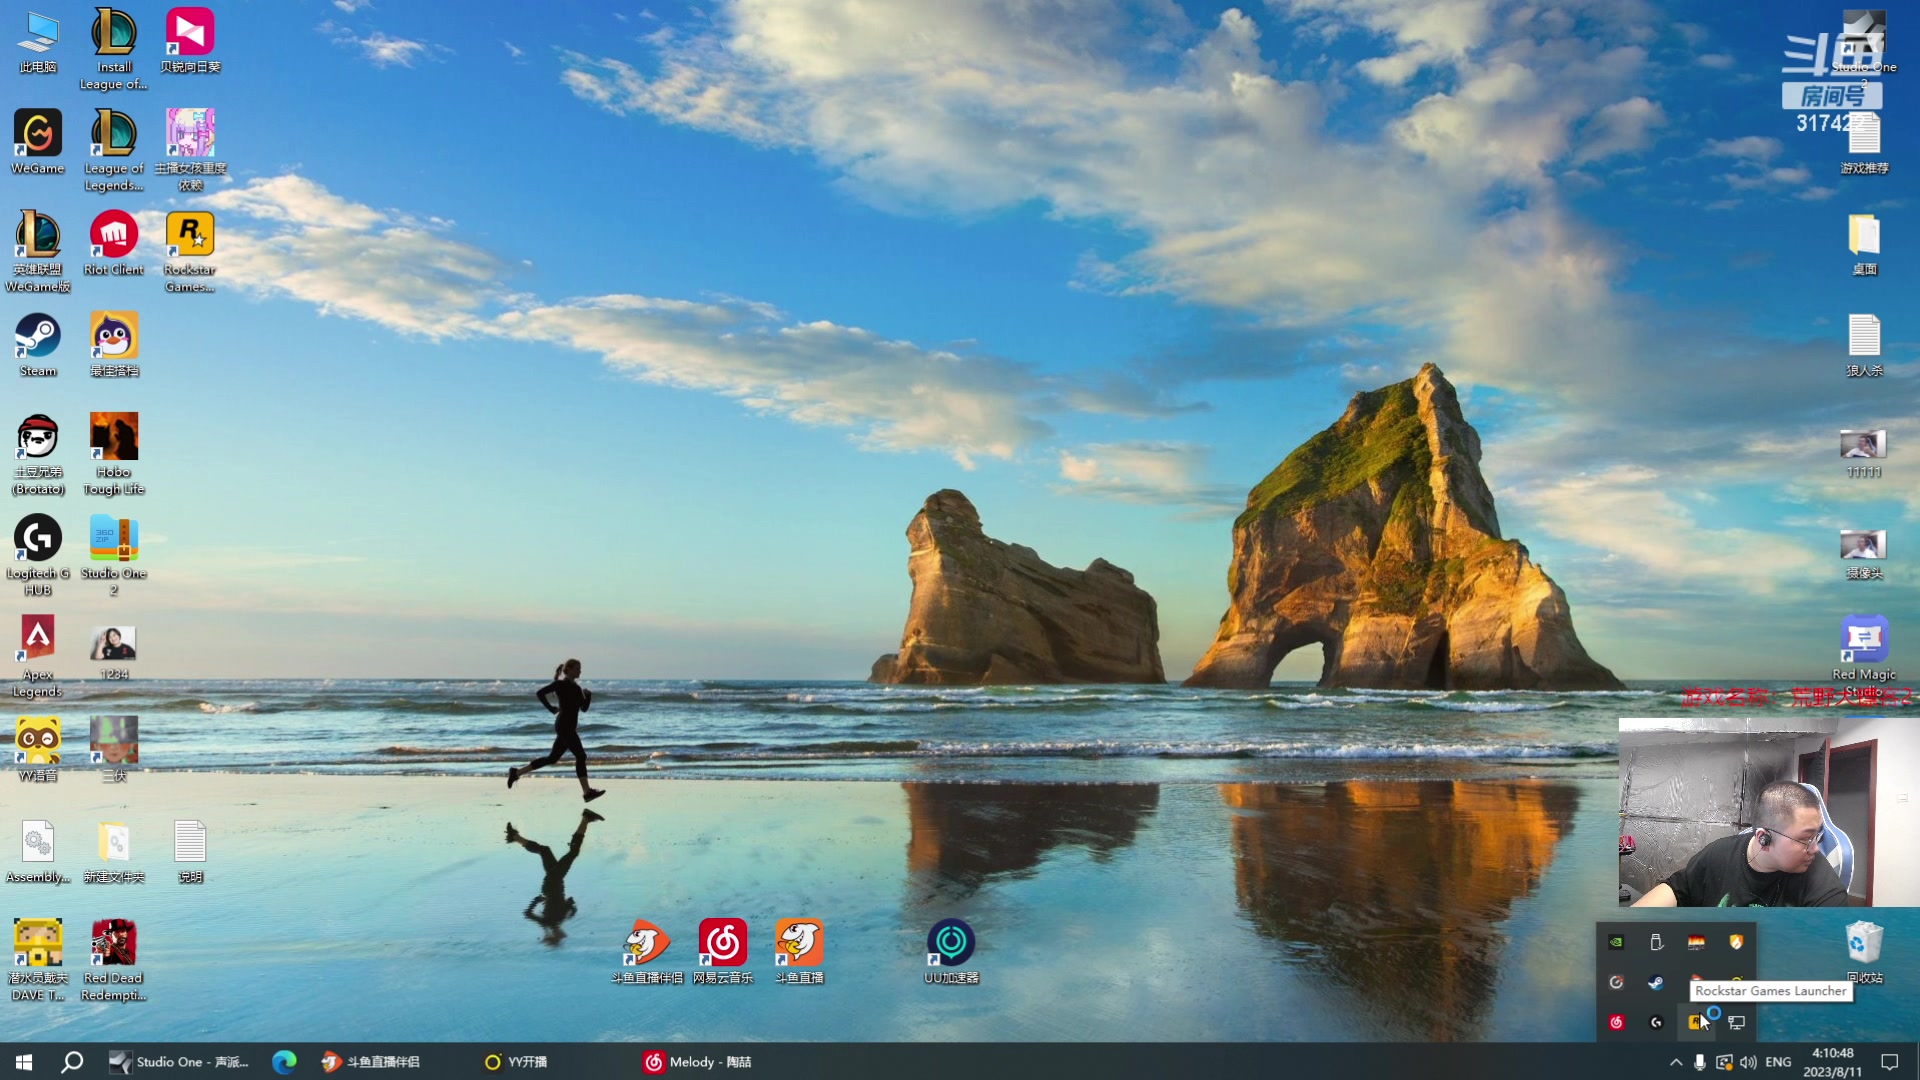Switch input language via ENG indicator

pyautogui.click(x=1778, y=1062)
